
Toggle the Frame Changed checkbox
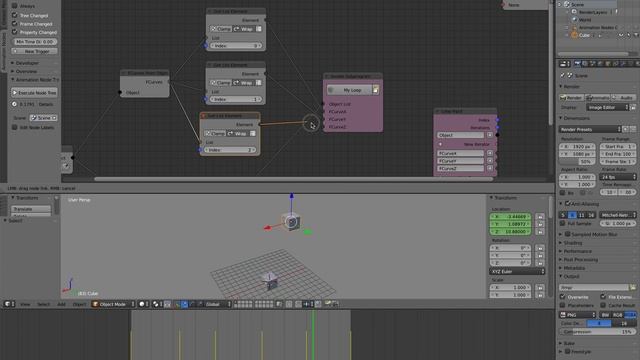click(x=15, y=24)
